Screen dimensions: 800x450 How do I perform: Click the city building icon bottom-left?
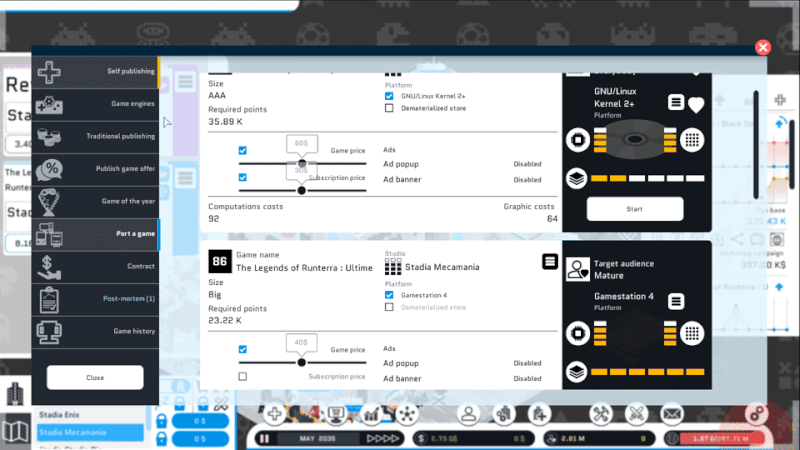(15, 393)
